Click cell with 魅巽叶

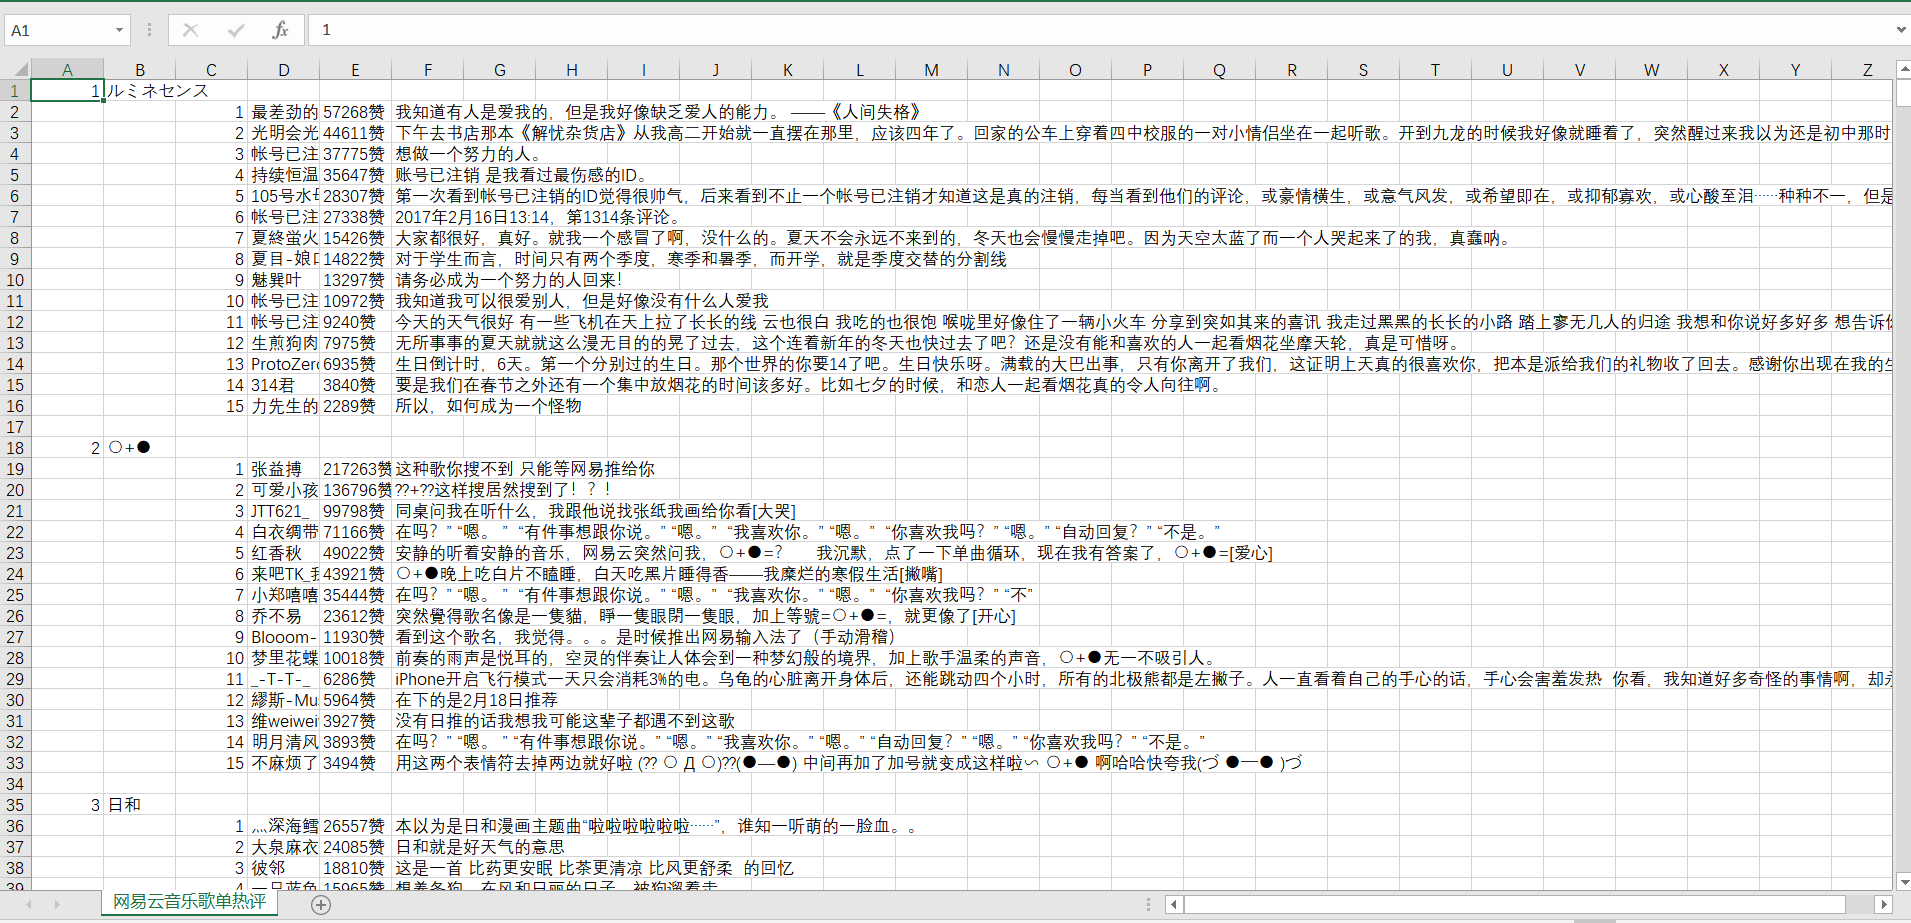284,280
